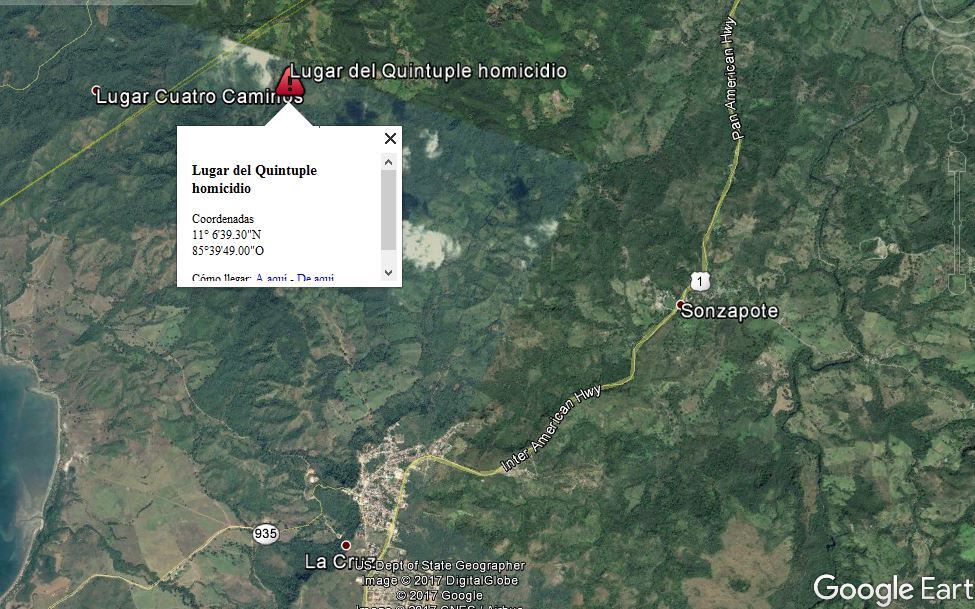Select the Lugar Cuatro Caminos placemark dot
Viewport: 975px width, 609px height.
[96, 90]
